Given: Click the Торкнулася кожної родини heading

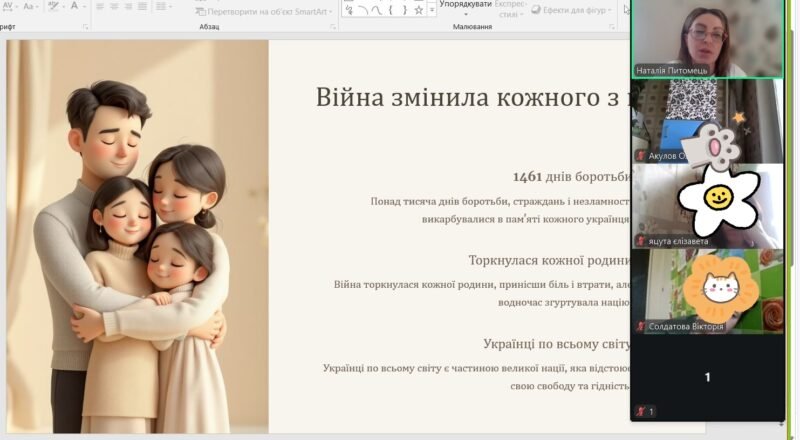Looking at the screenshot, I should click(x=548, y=261).
